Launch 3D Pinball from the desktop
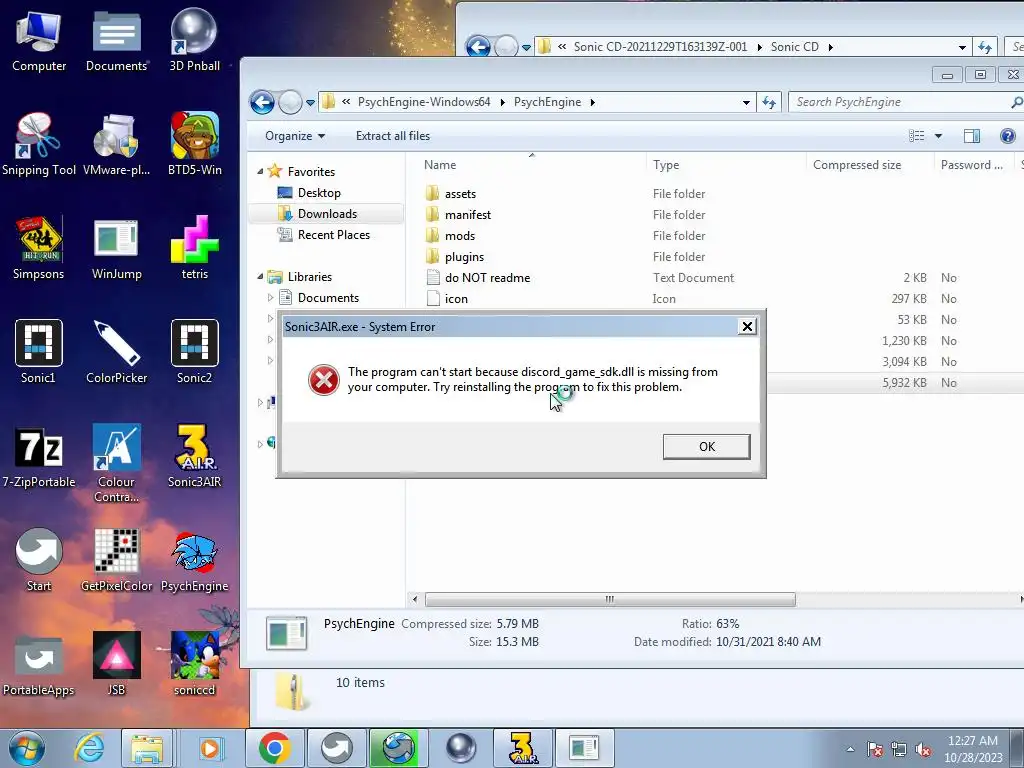The image size is (1024, 768). (194, 40)
